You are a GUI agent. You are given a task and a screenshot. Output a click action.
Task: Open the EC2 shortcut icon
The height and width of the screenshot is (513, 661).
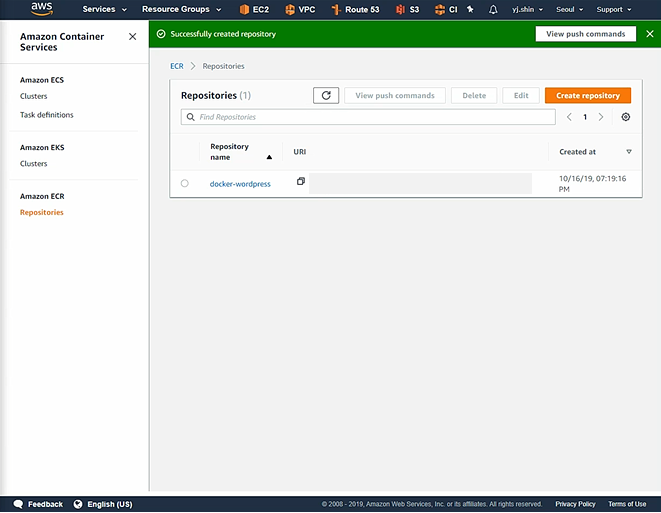tap(244, 9)
